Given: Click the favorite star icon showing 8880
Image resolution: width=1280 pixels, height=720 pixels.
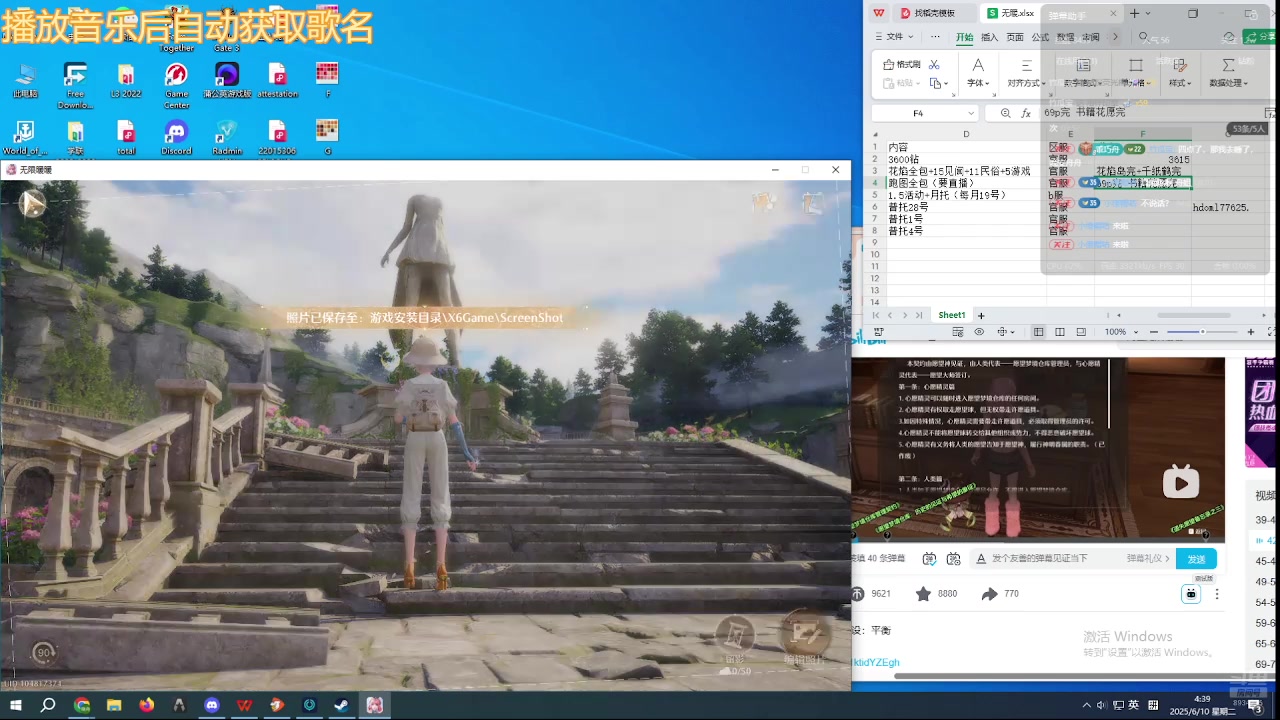Looking at the screenshot, I should pos(923,594).
